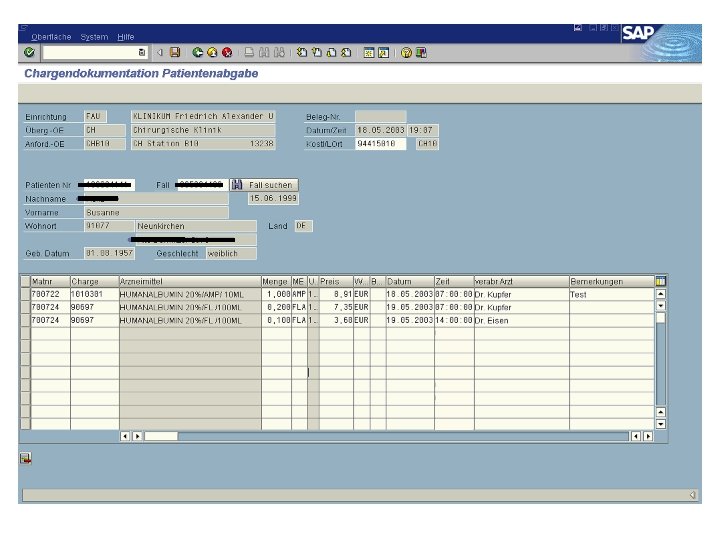The height and width of the screenshot is (540, 720).
Task: Click the icon below the table's bottom-left corner
Action: coord(26,458)
